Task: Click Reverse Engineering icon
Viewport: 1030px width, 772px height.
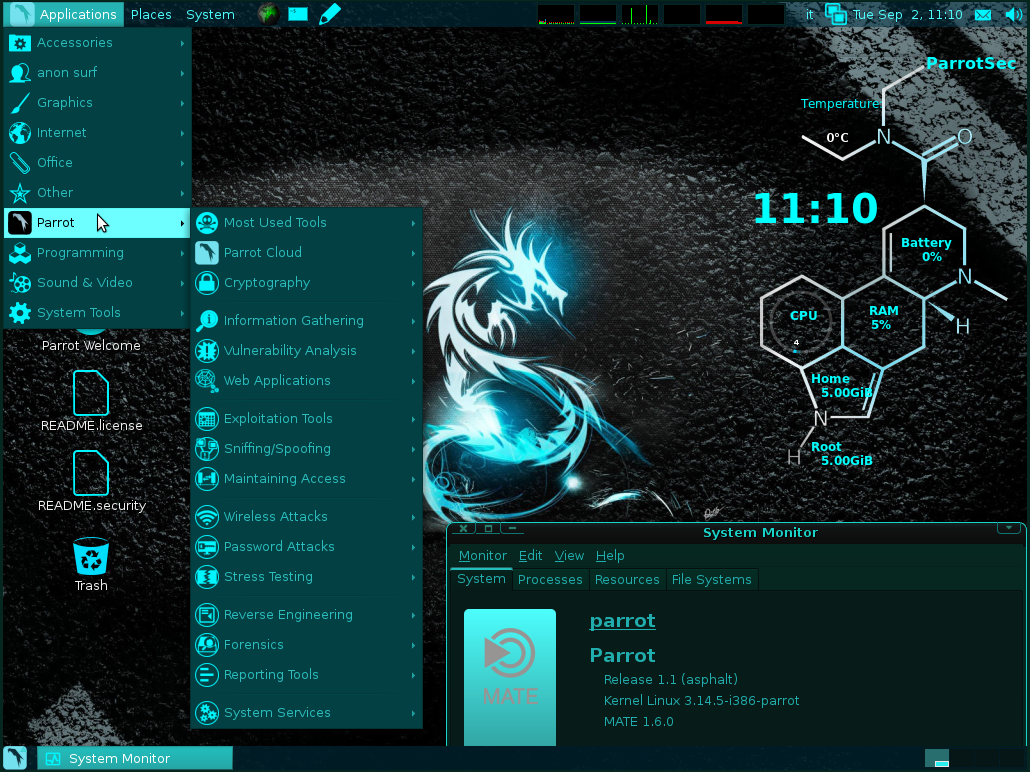Action: click(x=207, y=615)
